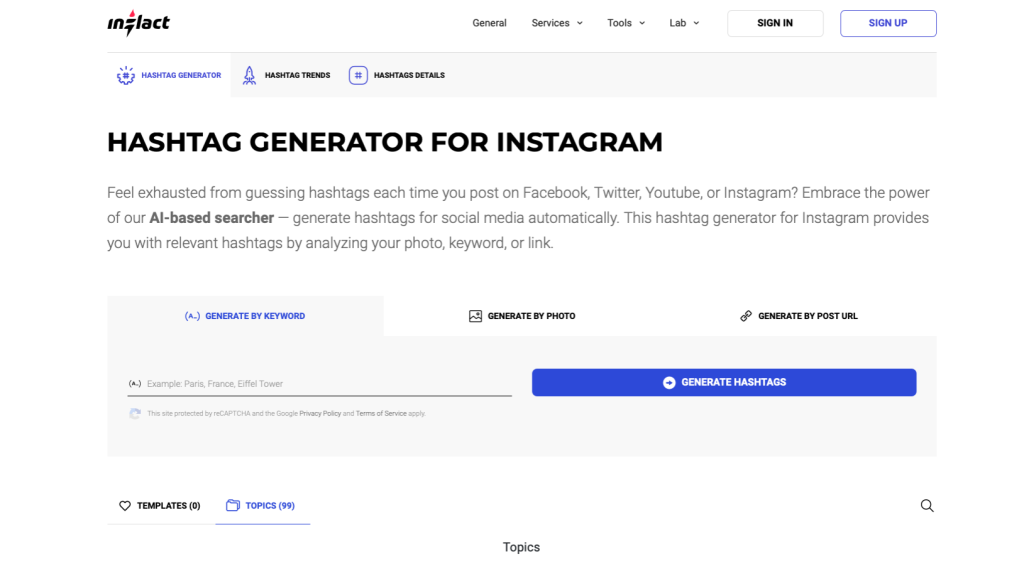Click the SIGN UP button

pyautogui.click(x=888, y=23)
